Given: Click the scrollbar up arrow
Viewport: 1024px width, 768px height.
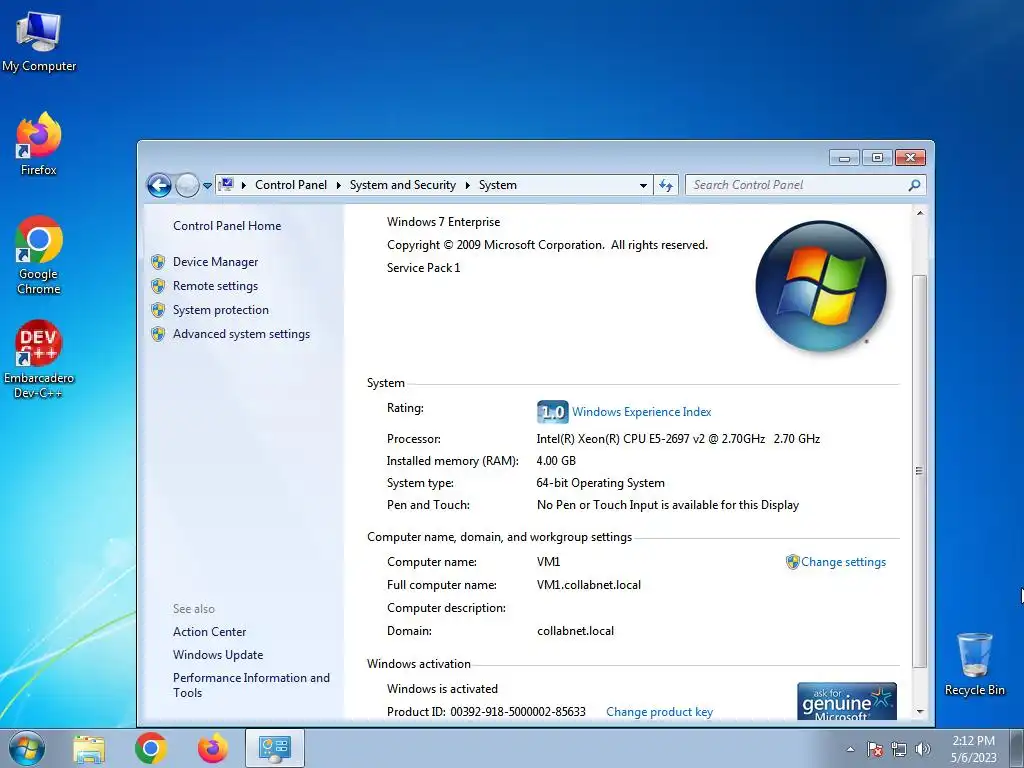Looking at the screenshot, I should point(920,214).
